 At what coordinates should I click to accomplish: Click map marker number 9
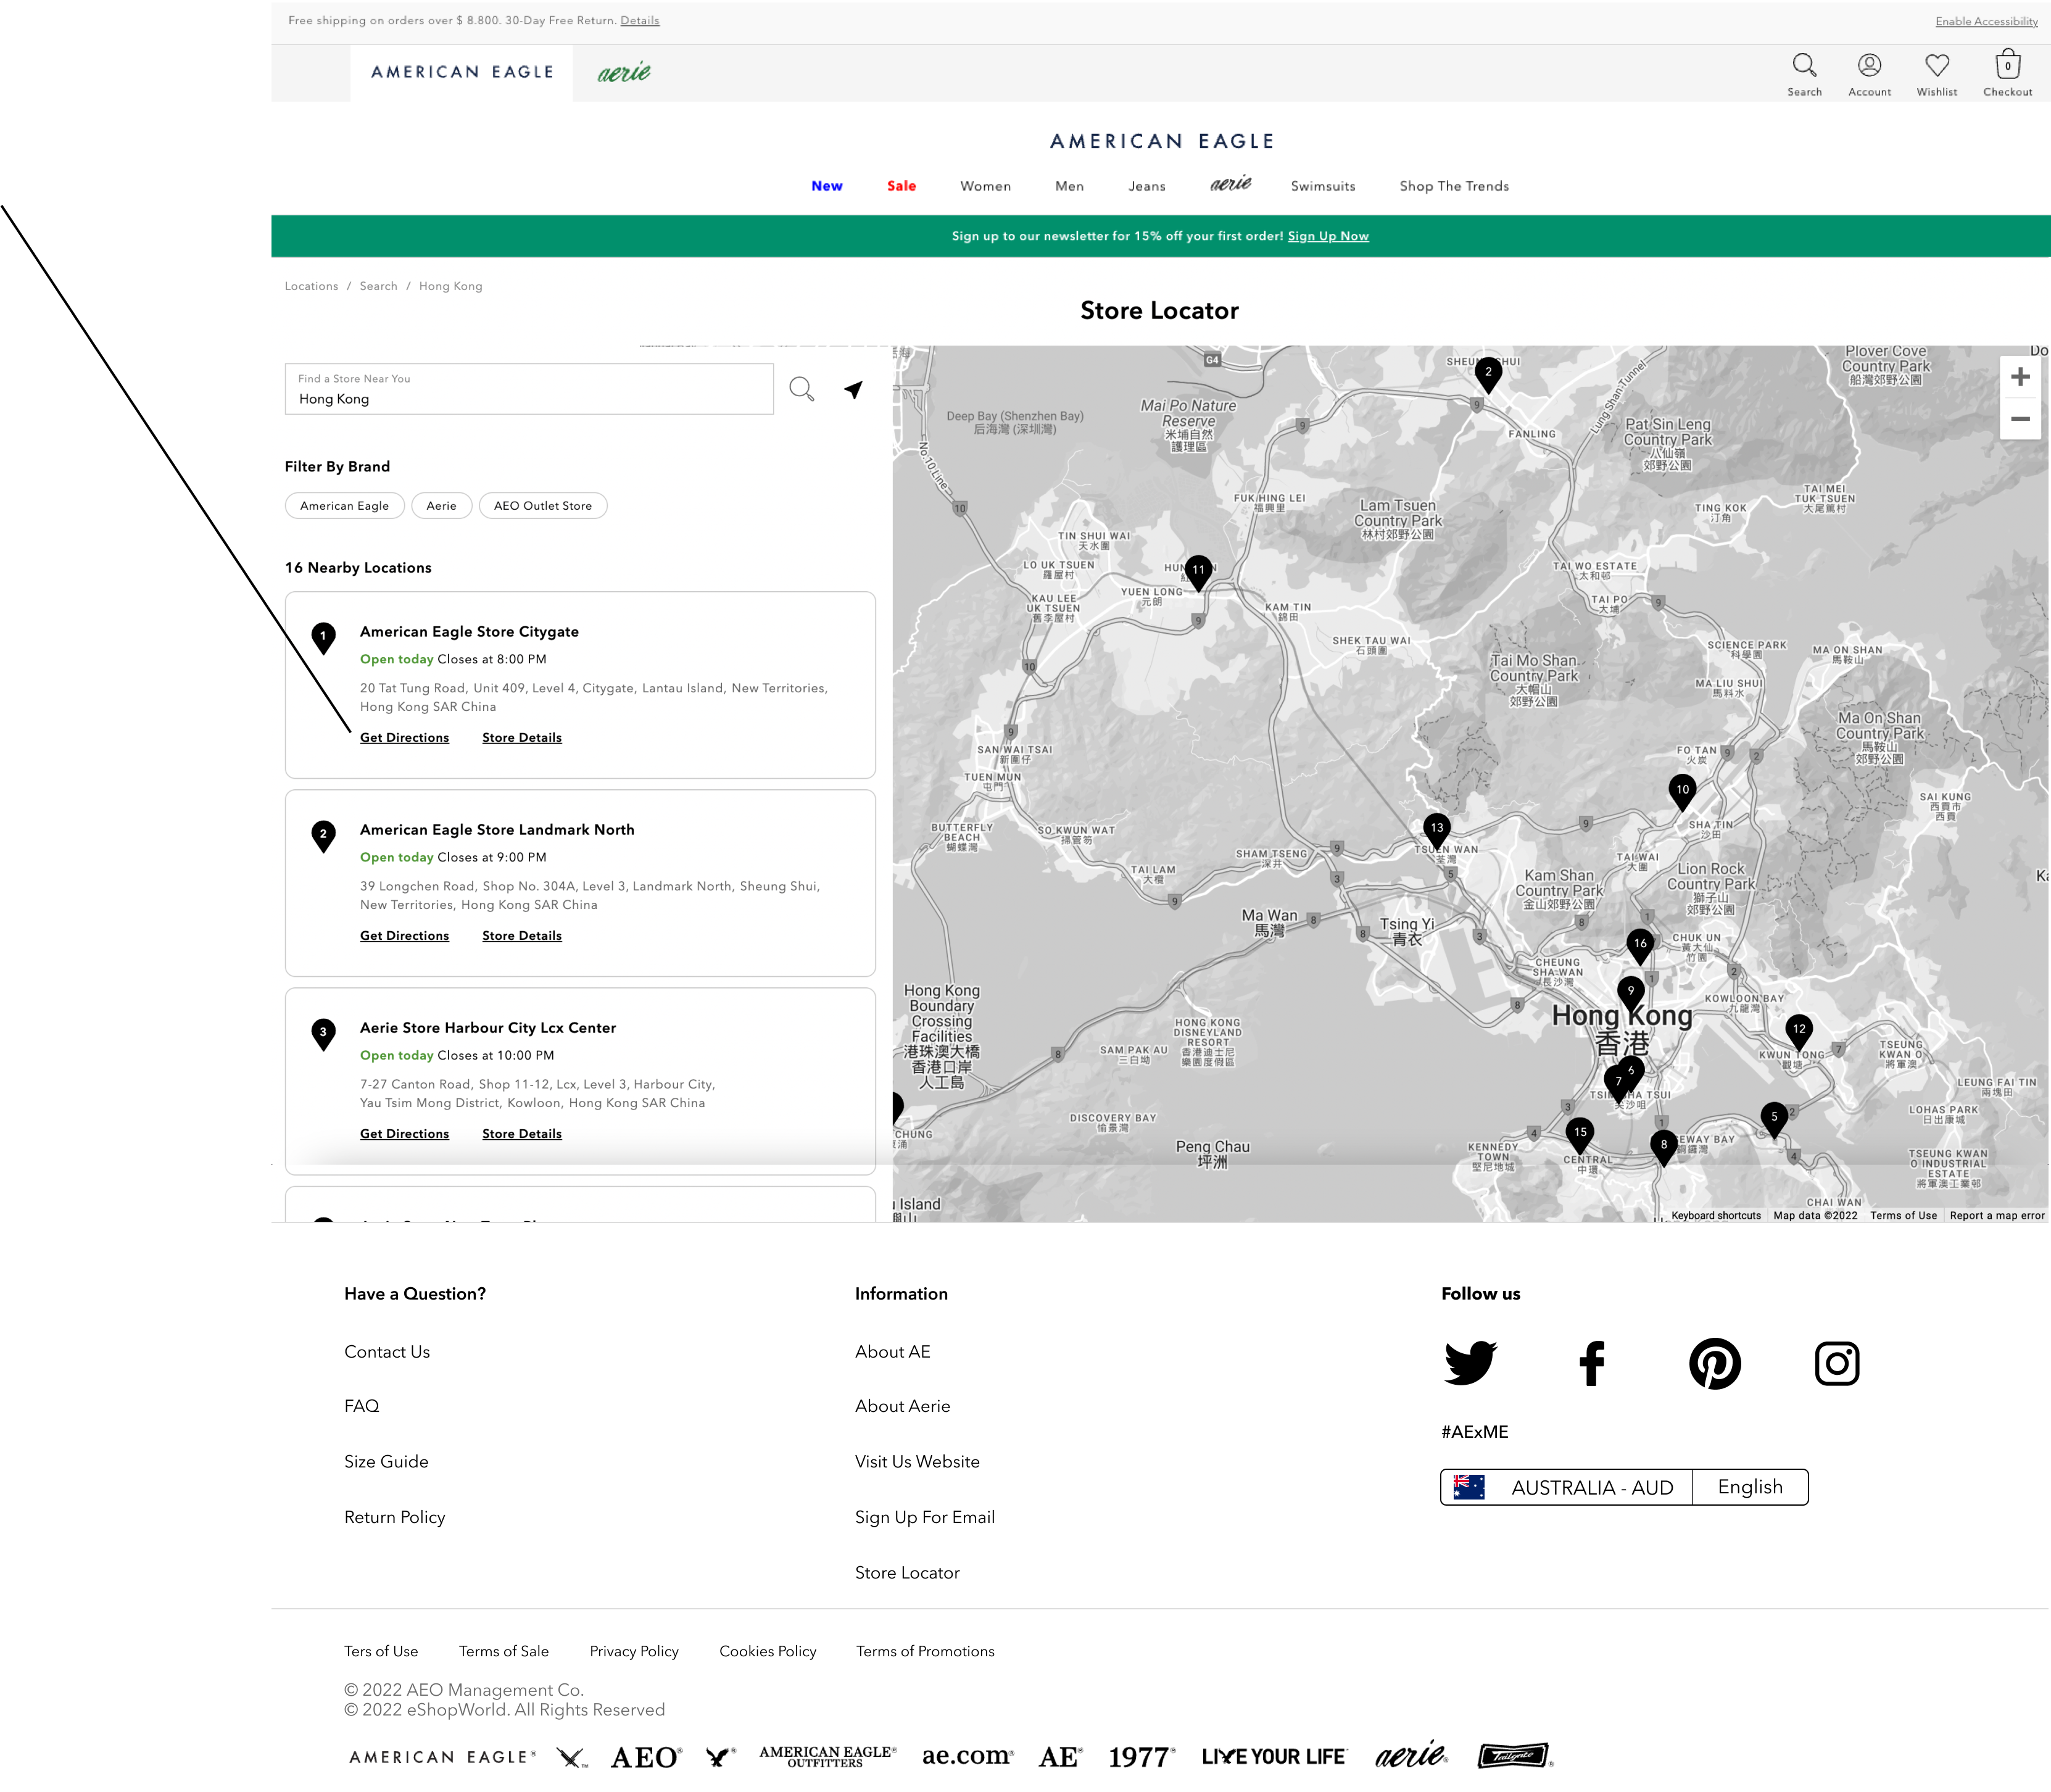[1630, 993]
